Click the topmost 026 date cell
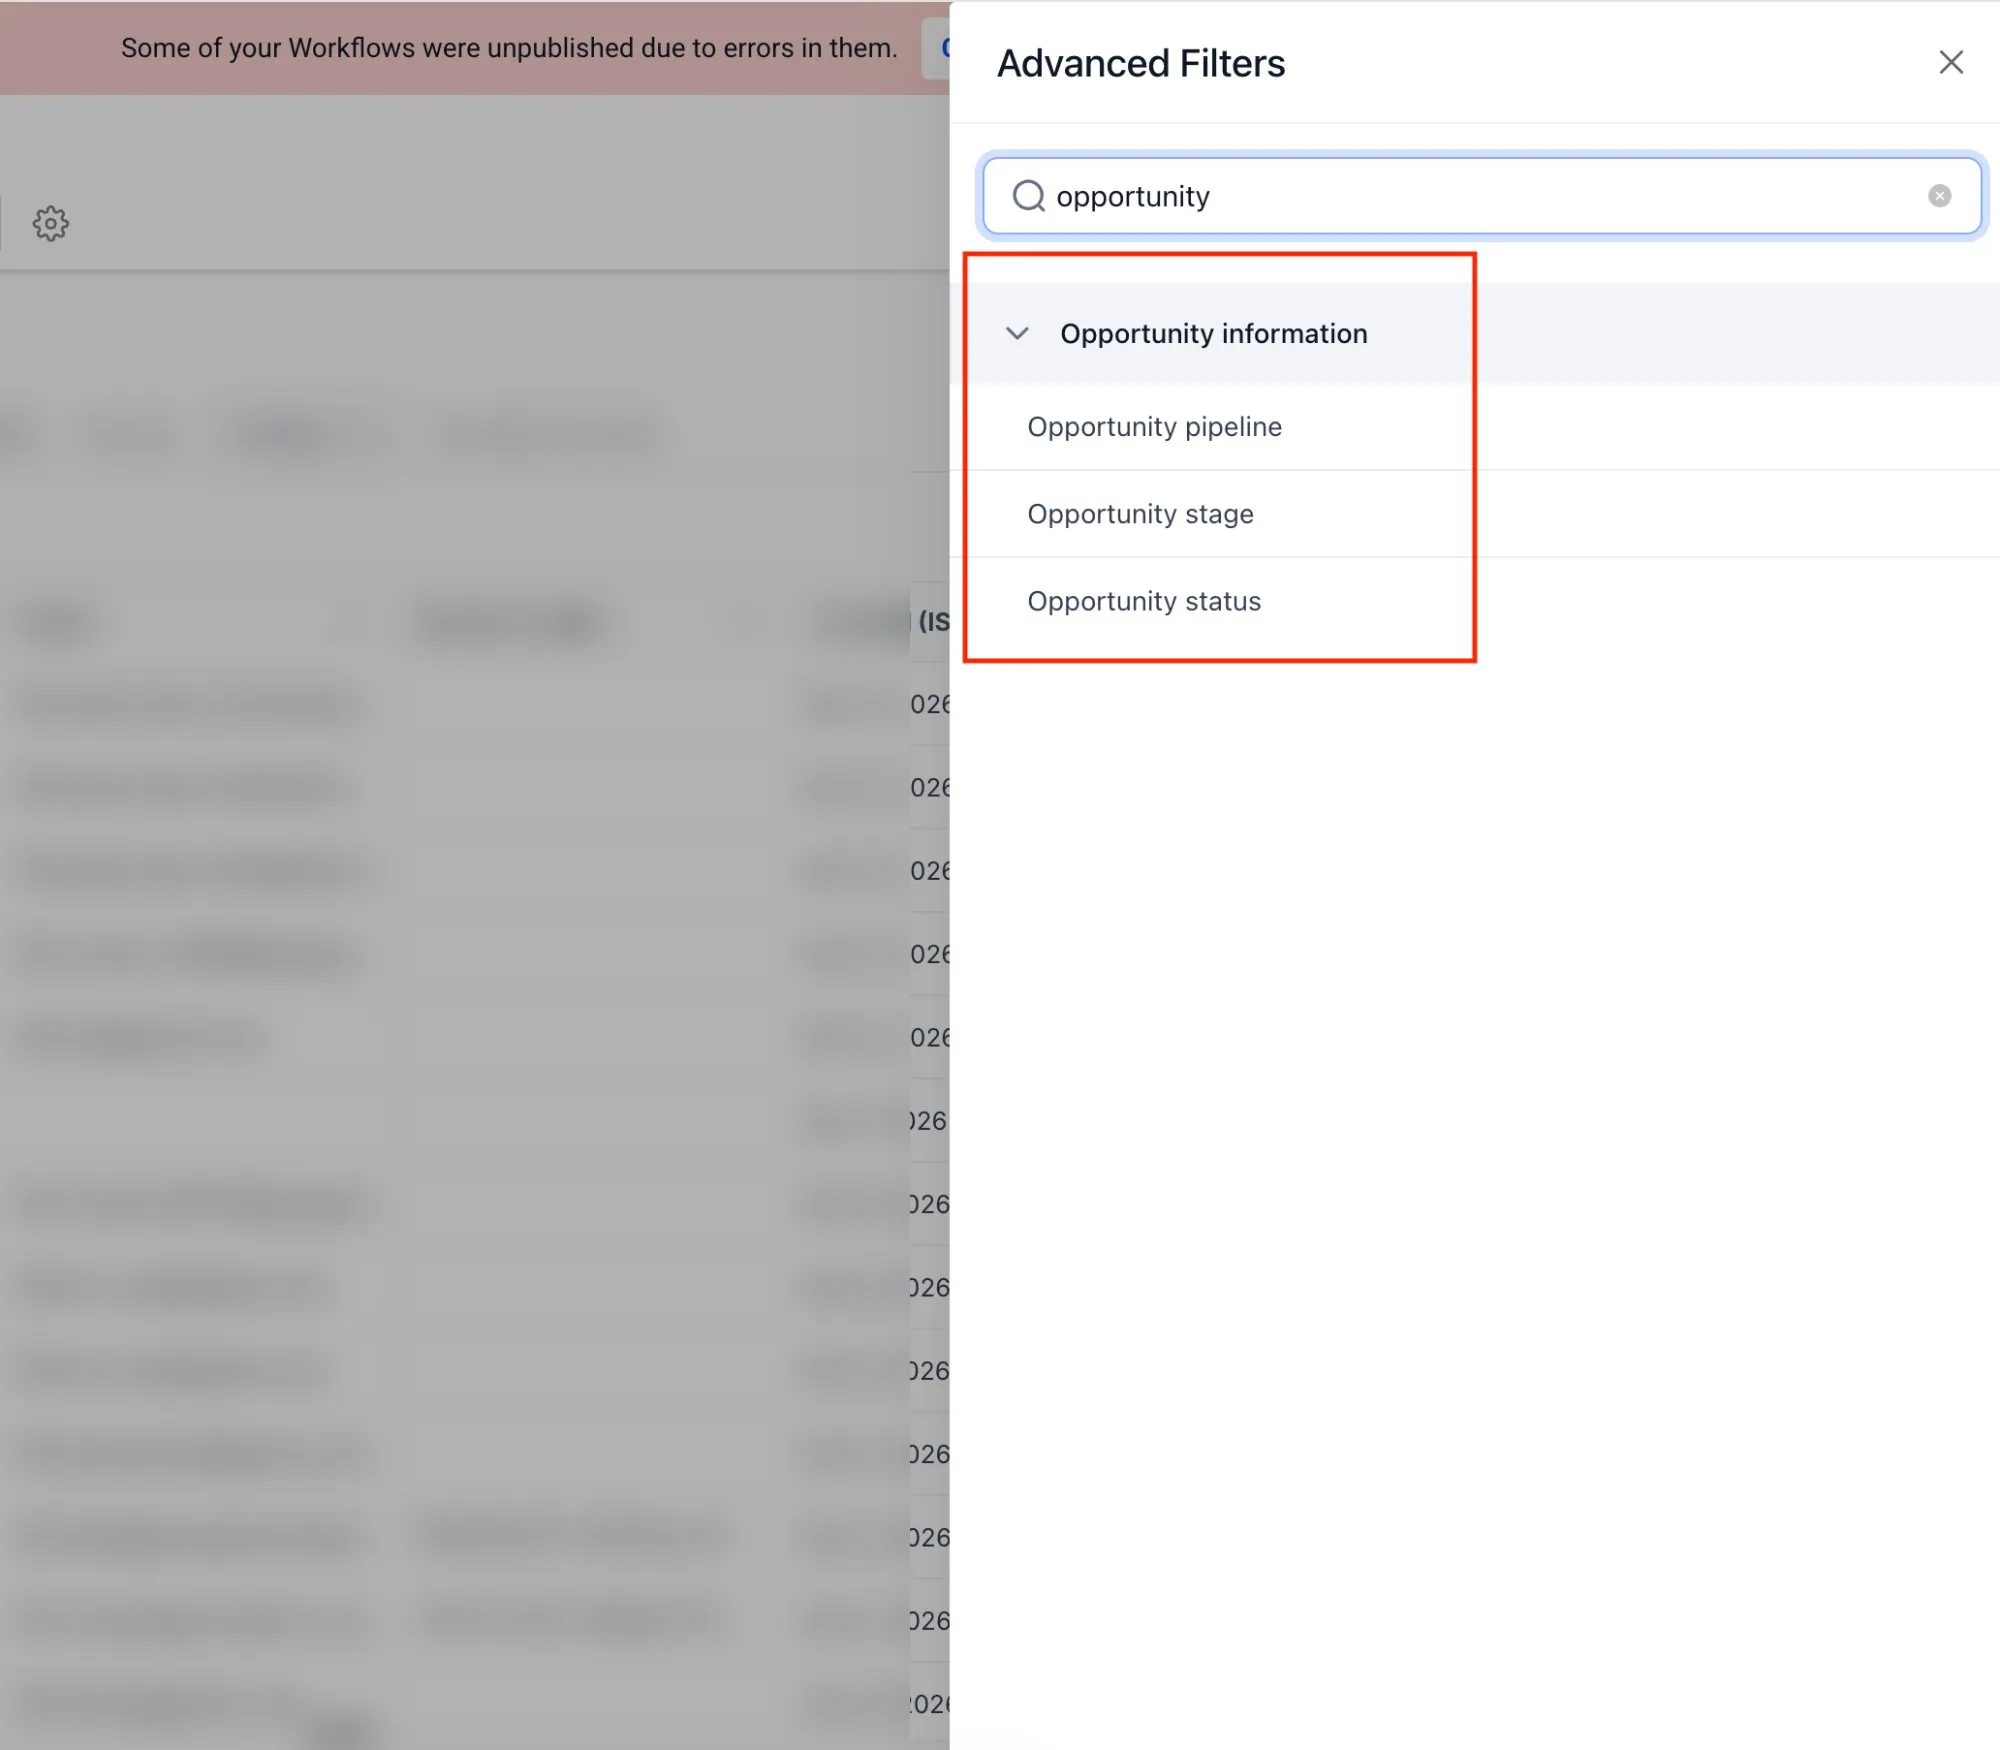 pos(929,705)
